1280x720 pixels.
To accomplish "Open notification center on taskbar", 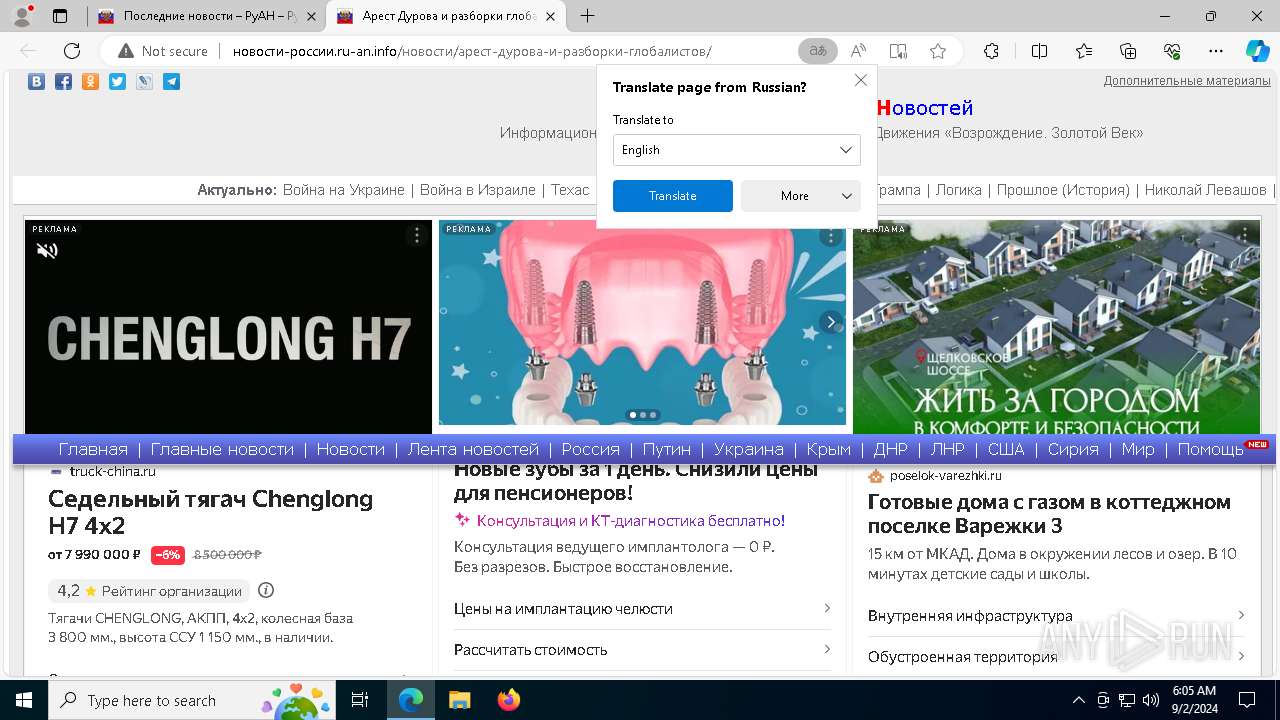I will pos(1247,700).
